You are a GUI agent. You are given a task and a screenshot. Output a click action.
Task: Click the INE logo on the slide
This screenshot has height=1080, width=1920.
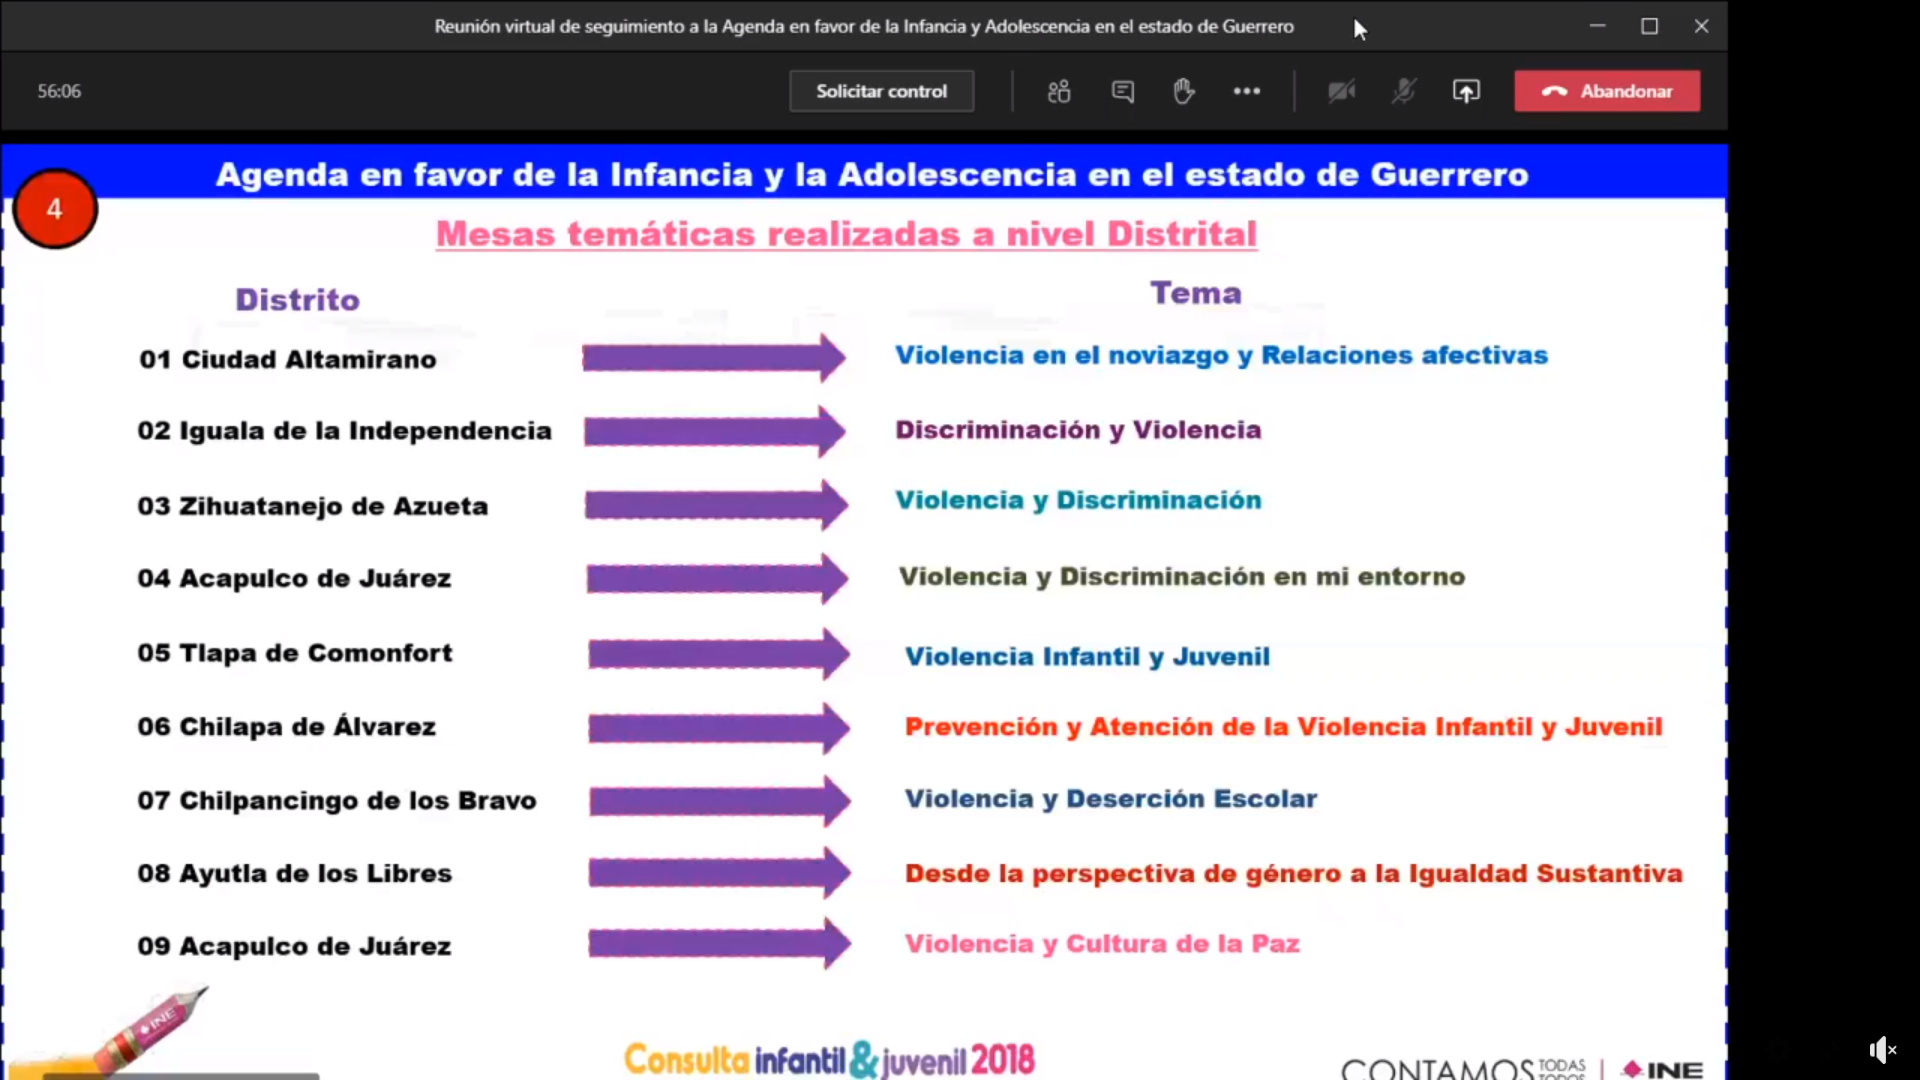click(1663, 1070)
